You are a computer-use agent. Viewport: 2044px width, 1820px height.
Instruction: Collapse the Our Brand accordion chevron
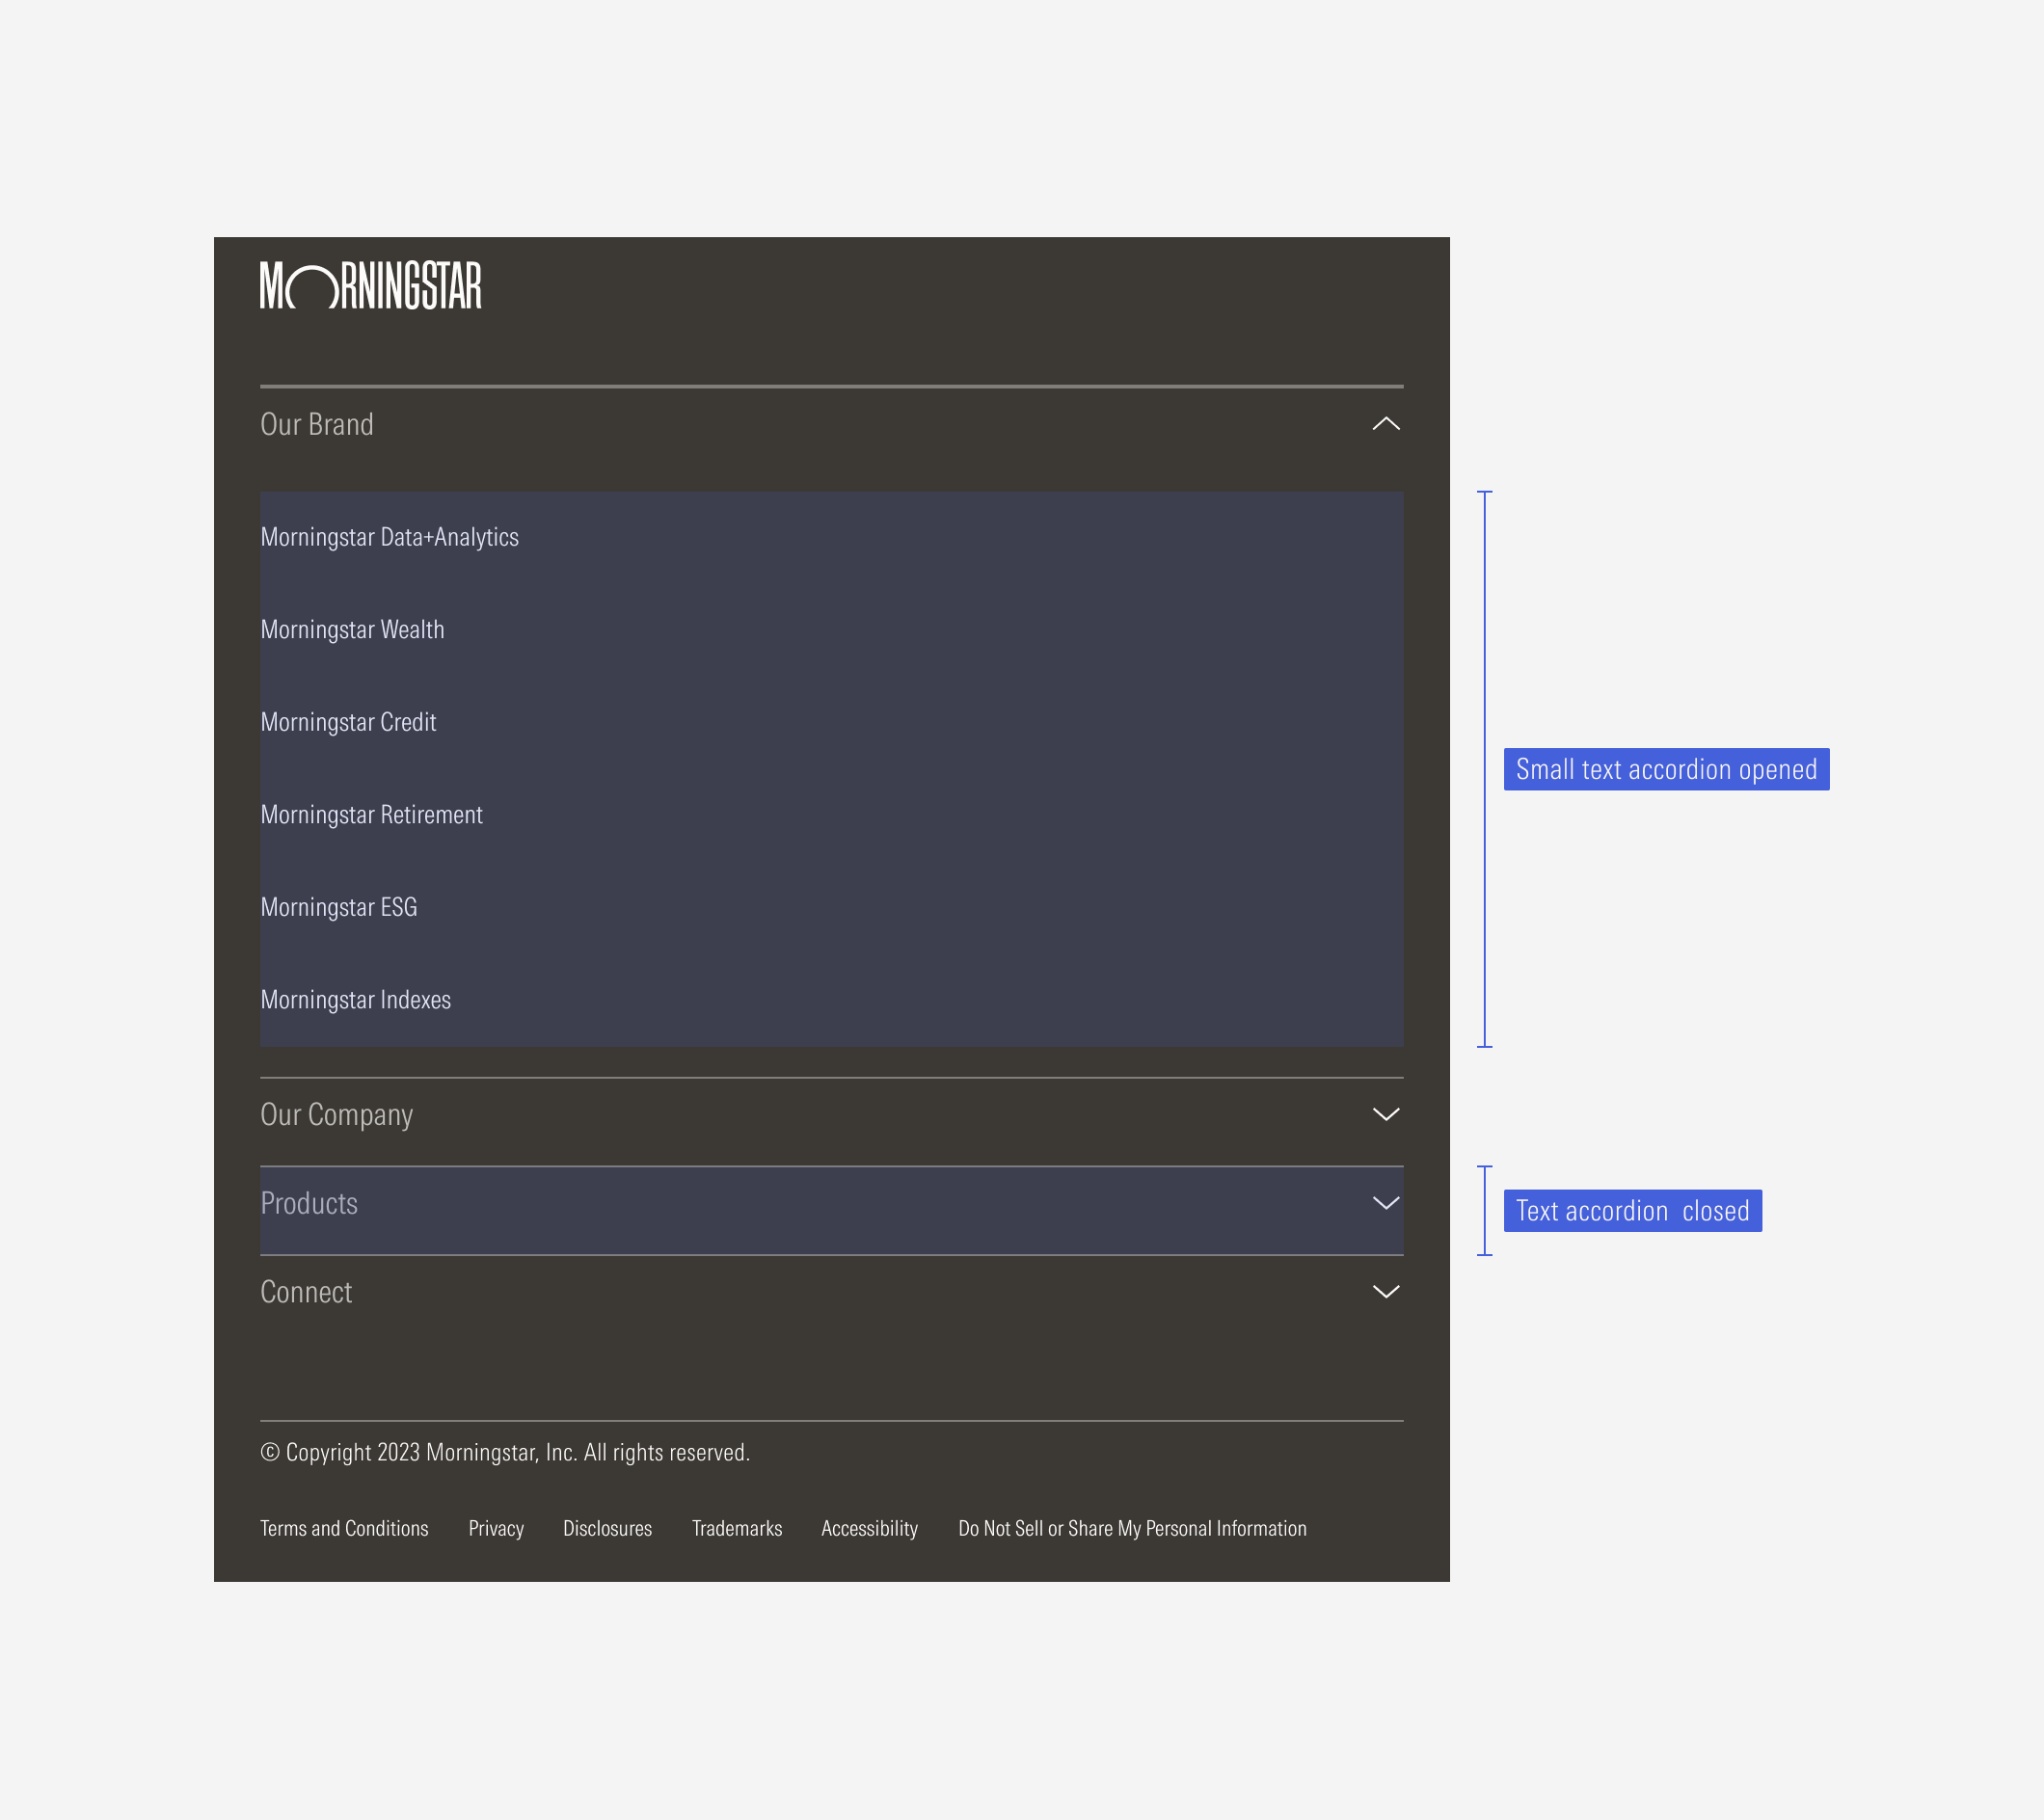(1386, 424)
